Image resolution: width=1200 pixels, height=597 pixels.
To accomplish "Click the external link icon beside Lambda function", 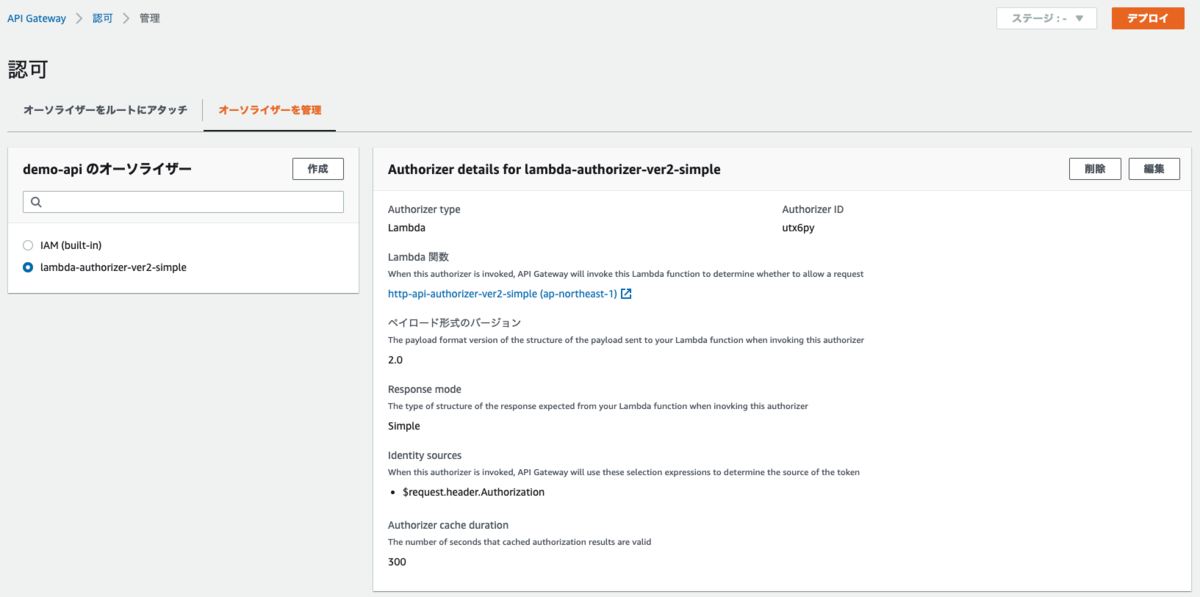I will click(626, 294).
